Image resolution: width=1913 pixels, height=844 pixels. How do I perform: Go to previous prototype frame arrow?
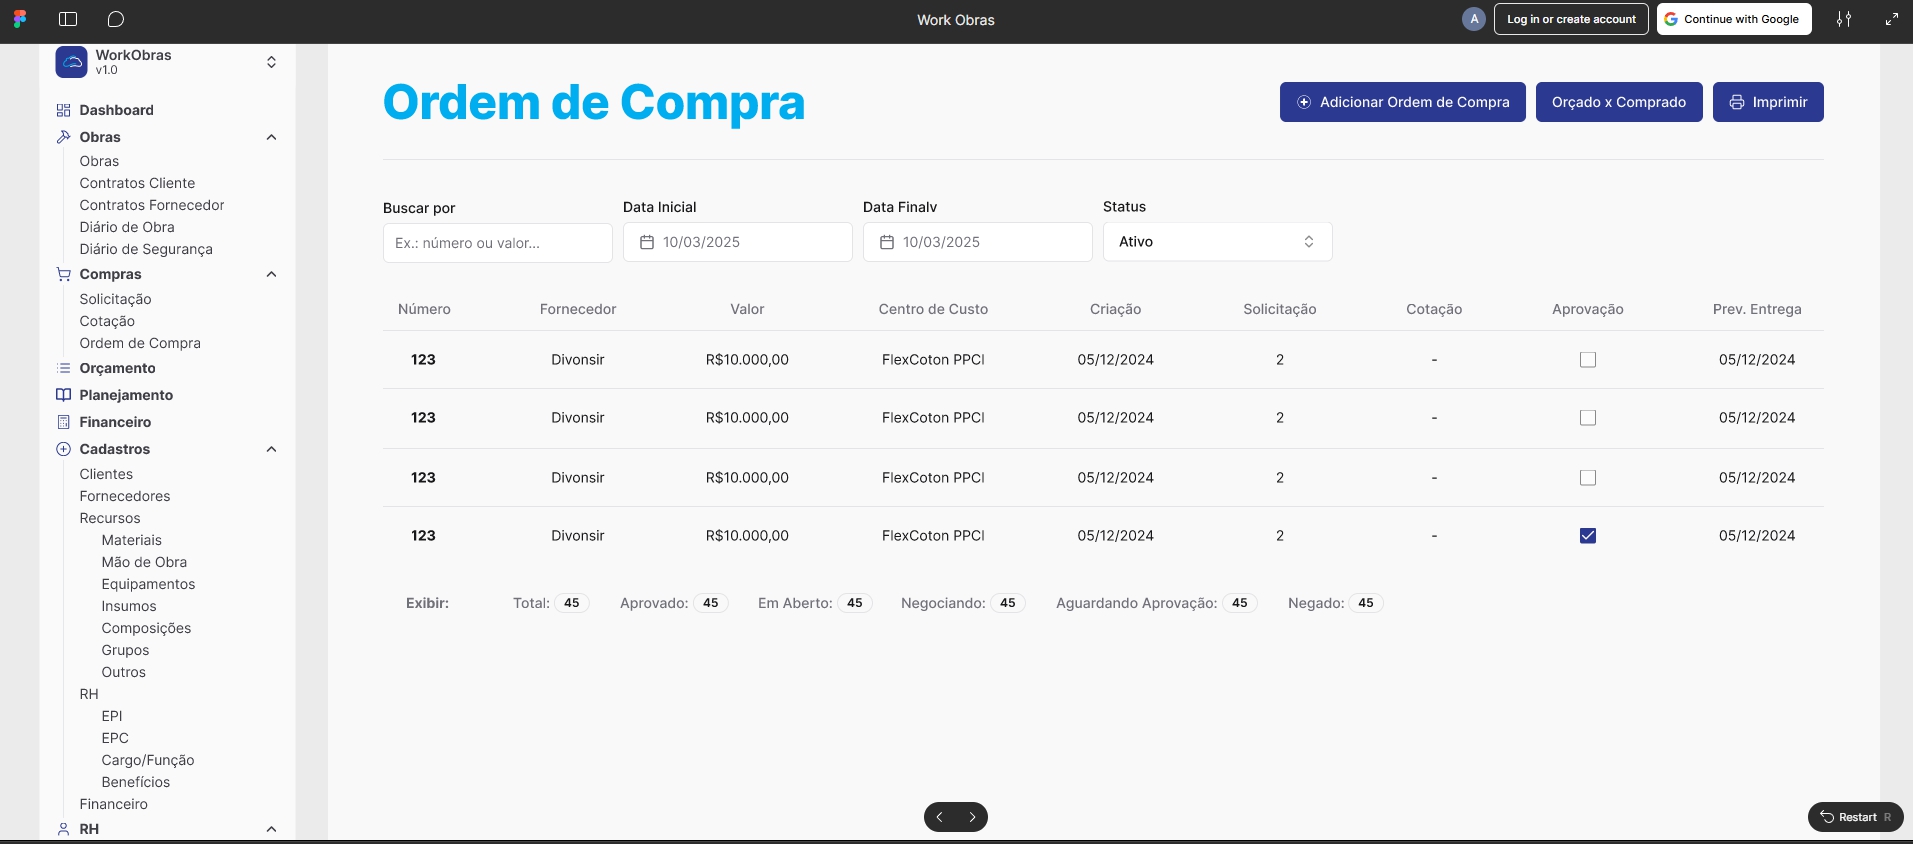coord(940,817)
